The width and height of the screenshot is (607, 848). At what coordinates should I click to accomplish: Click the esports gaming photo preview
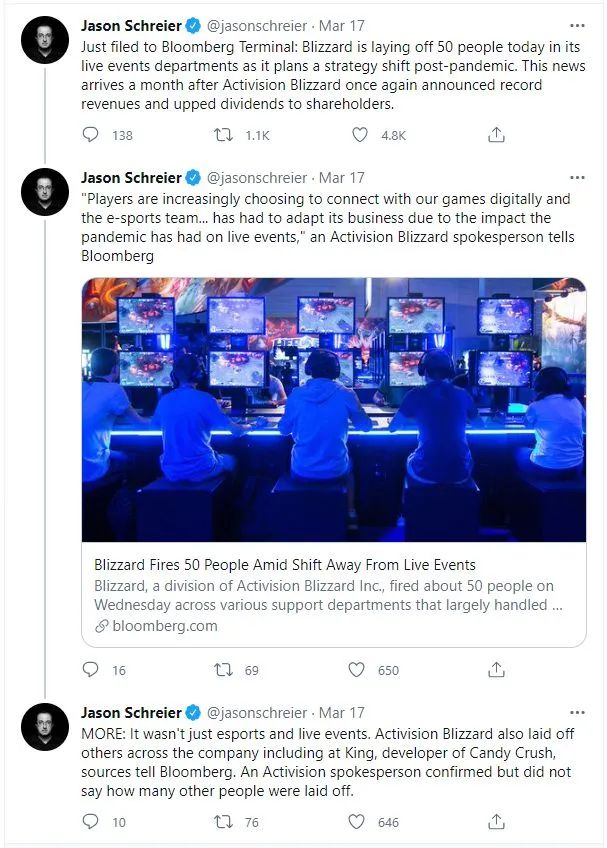[x=334, y=409]
